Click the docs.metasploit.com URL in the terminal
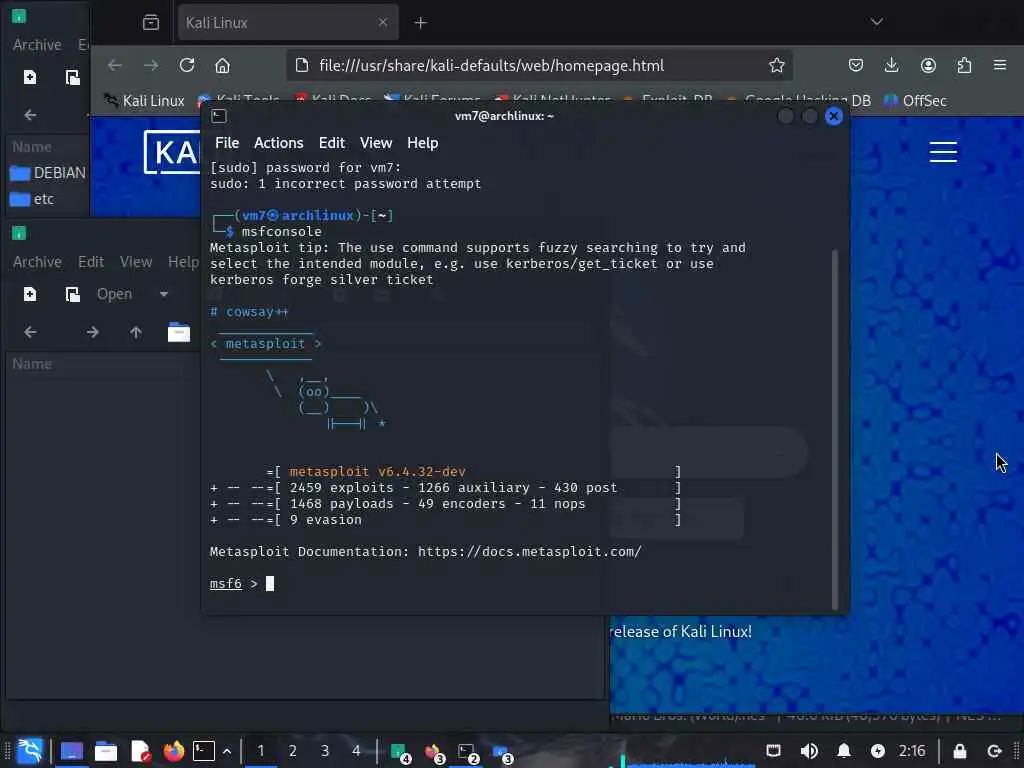 coord(530,552)
